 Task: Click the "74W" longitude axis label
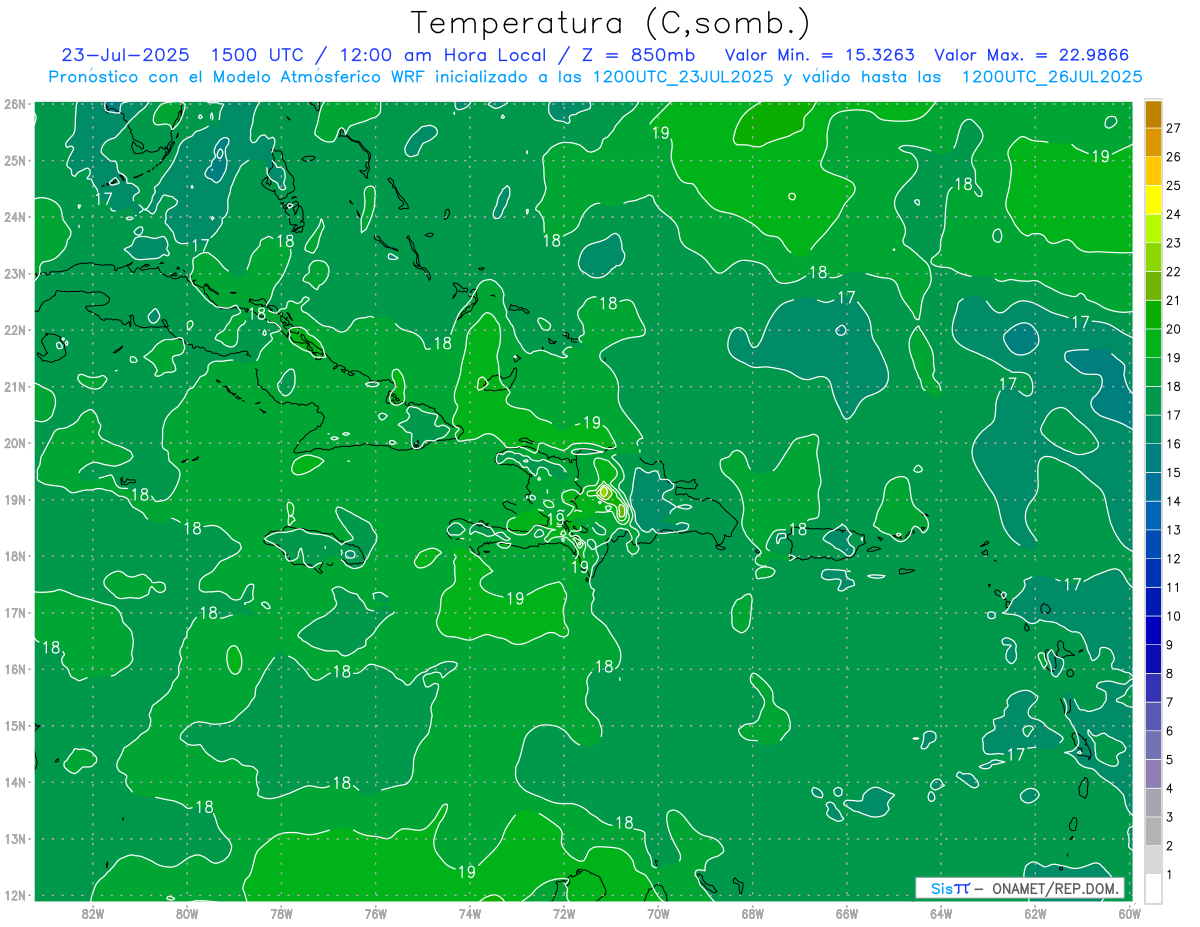[x=470, y=913]
